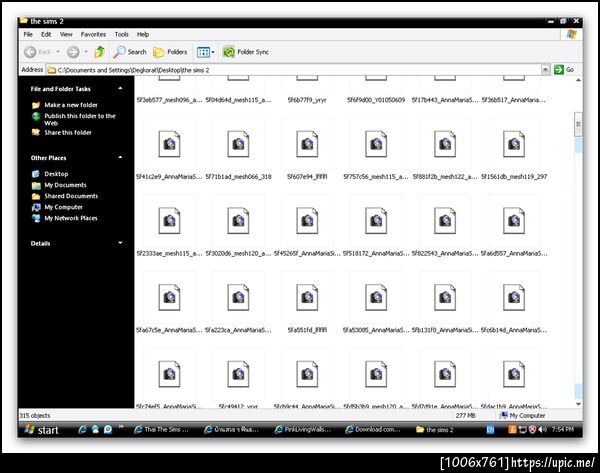Select file 5f1561db_mesh119_297 icon
The image size is (600, 473).
[514, 144]
